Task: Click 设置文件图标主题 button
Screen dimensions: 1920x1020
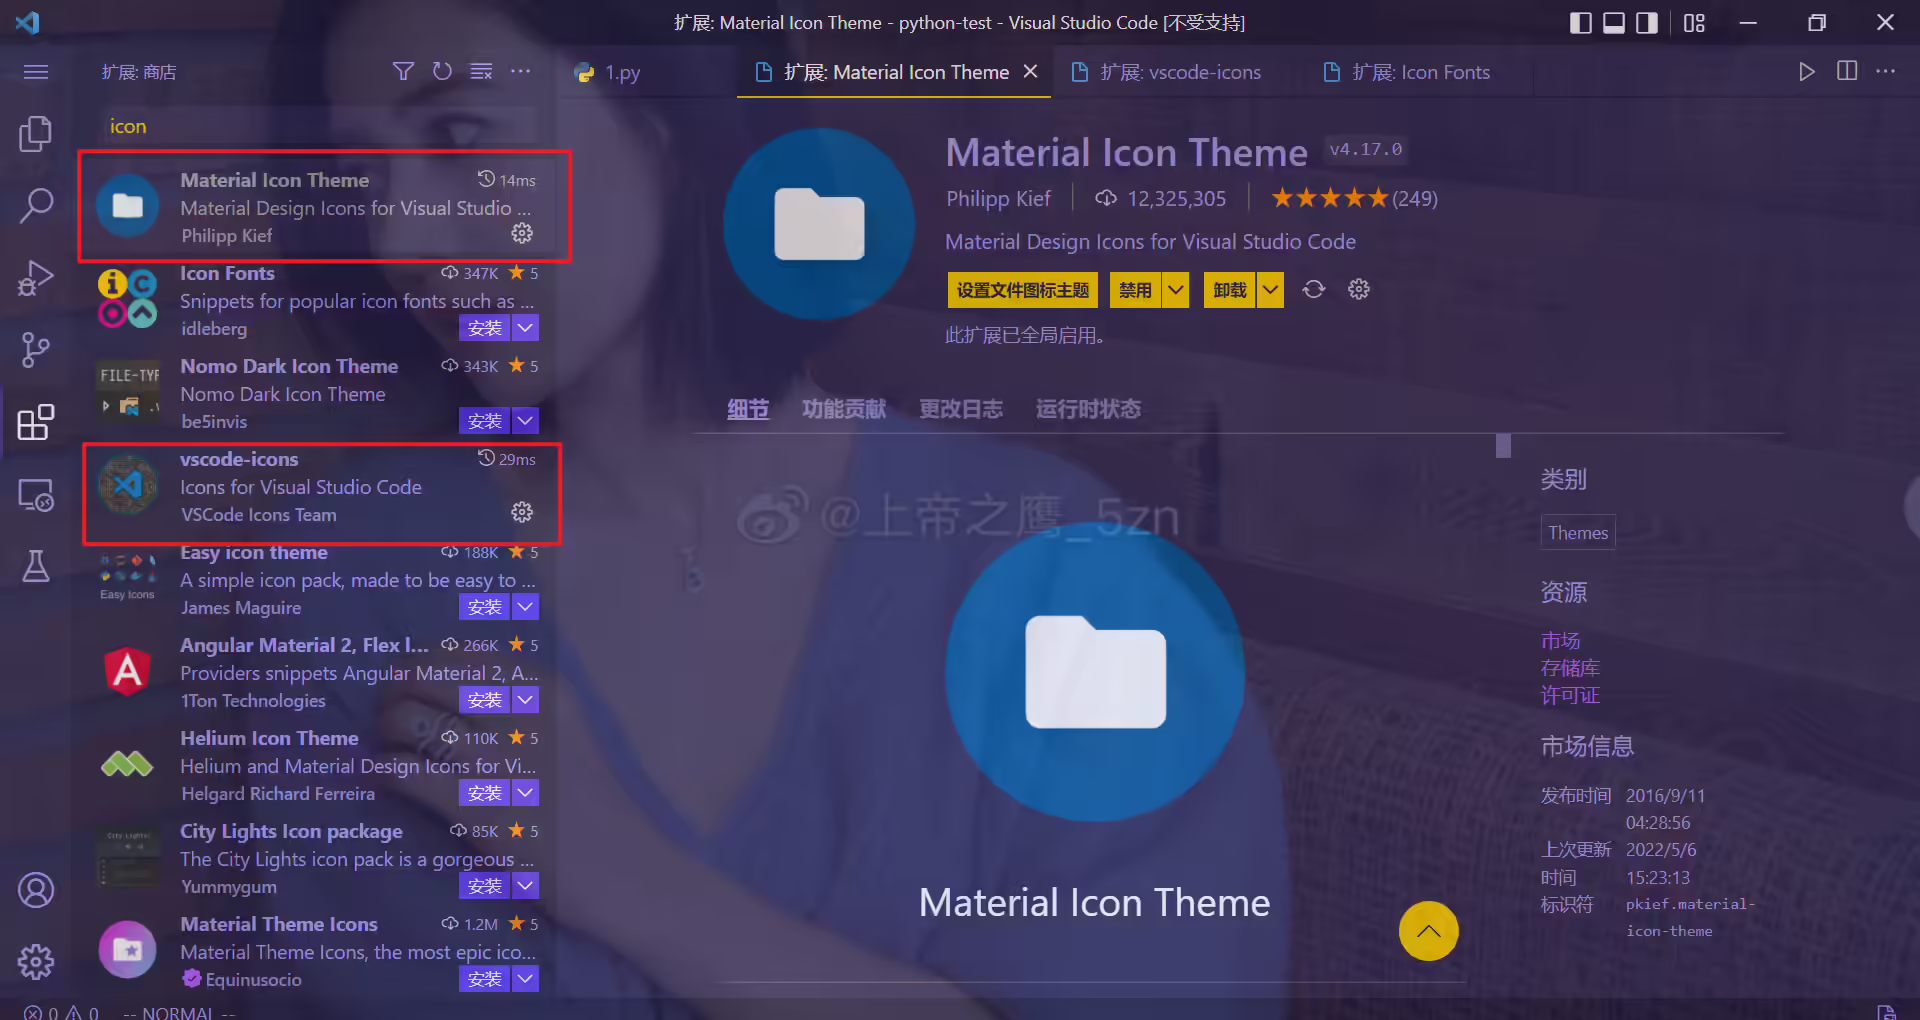Action: point(1022,290)
